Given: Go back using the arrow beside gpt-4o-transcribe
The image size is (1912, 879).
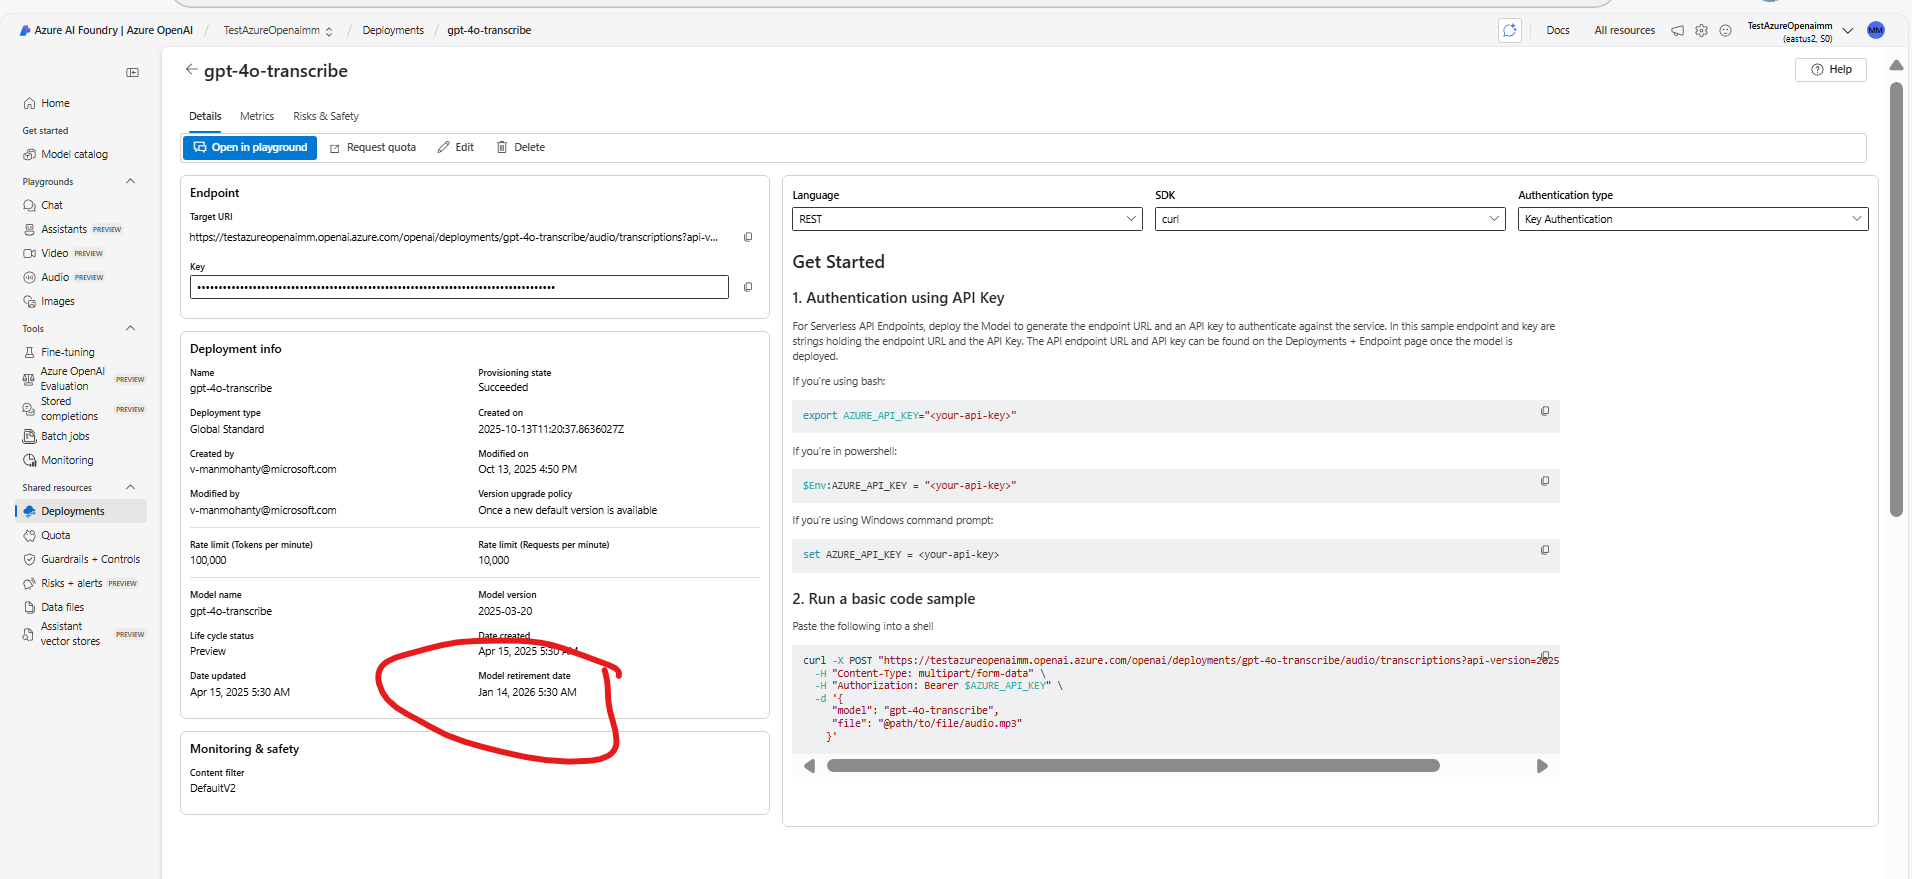Looking at the screenshot, I should tap(191, 70).
